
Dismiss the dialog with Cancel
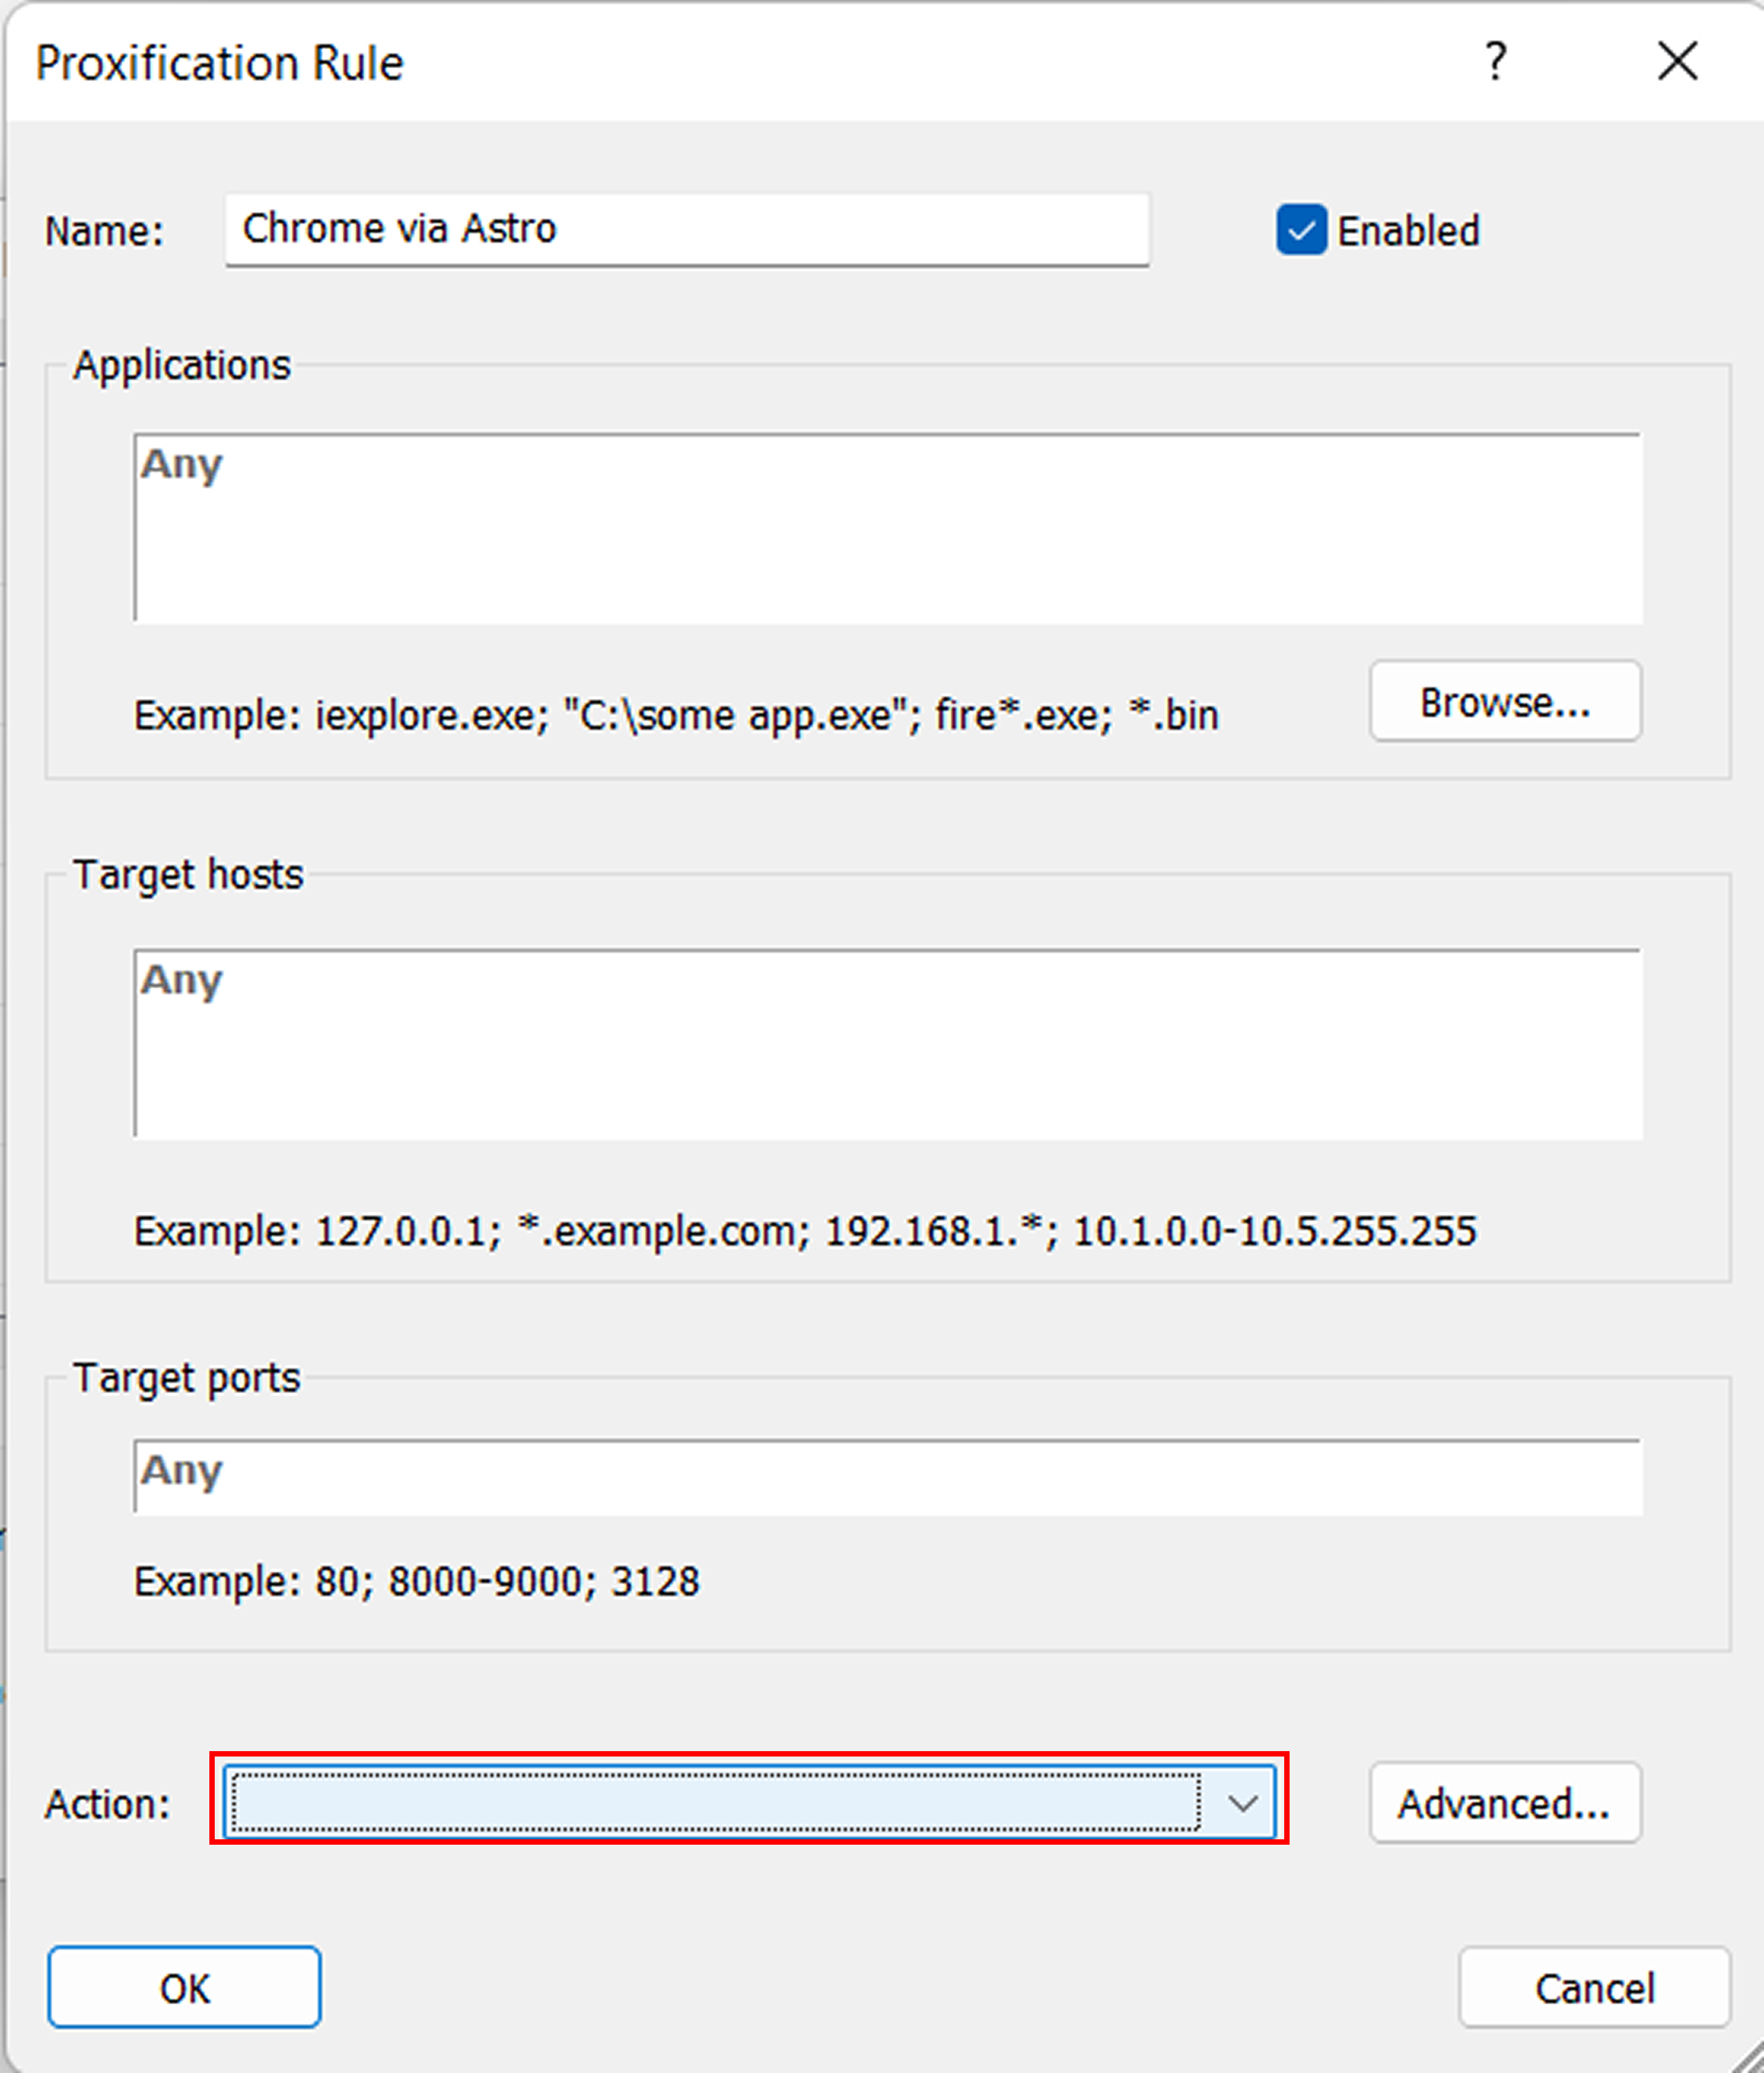point(1593,1987)
